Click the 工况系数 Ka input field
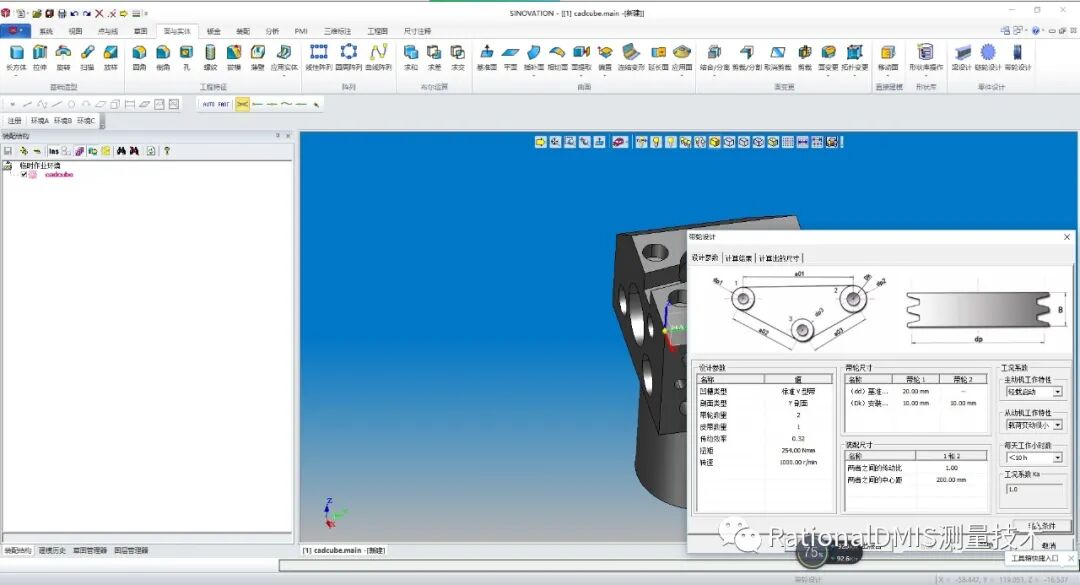The image size is (1080, 585). [1034, 489]
